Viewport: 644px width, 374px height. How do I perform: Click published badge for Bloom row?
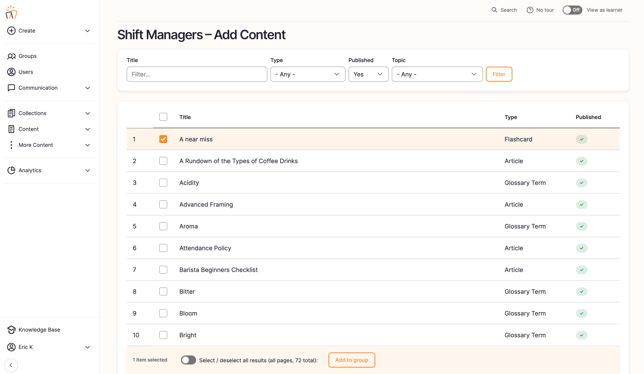pyautogui.click(x=581, y=313)
